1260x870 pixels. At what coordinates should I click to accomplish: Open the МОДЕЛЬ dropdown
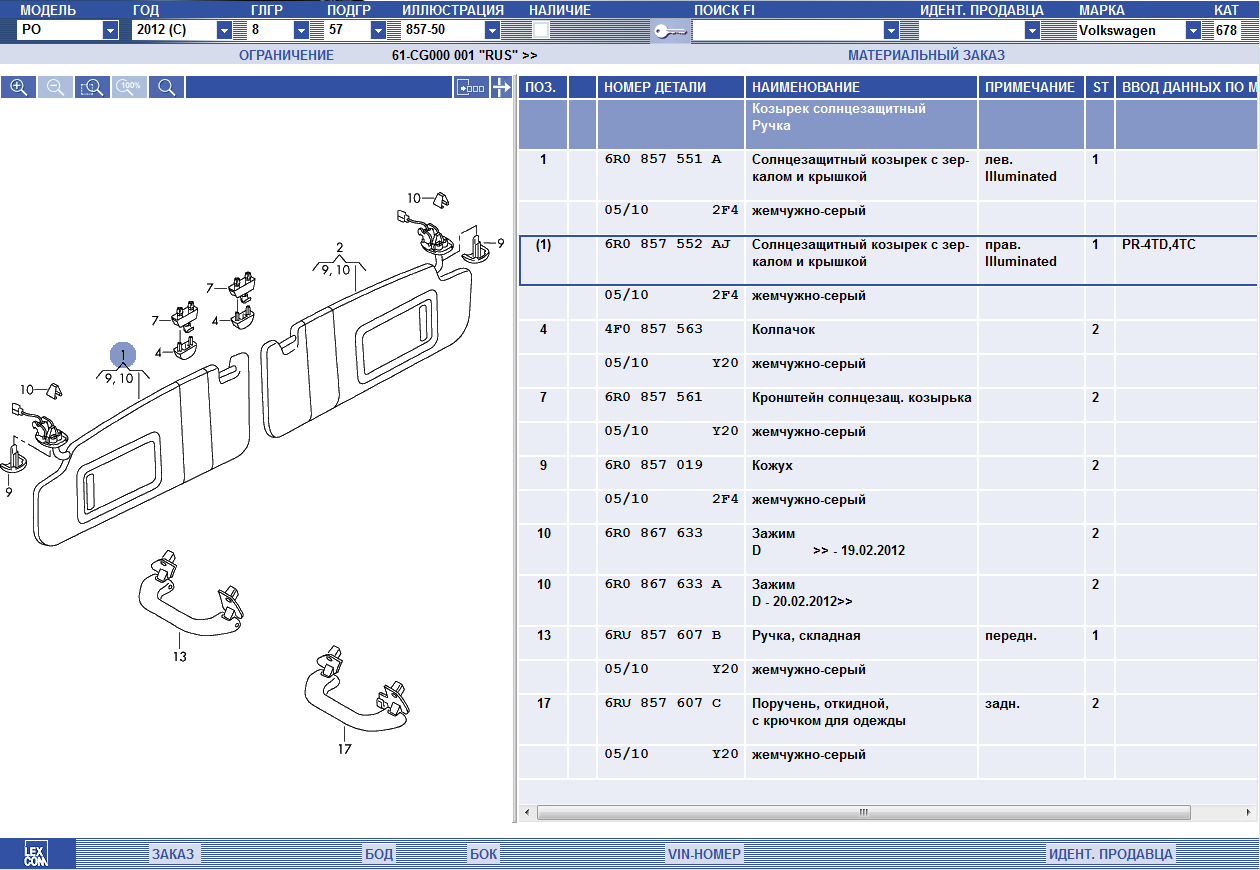coord(110,31)
